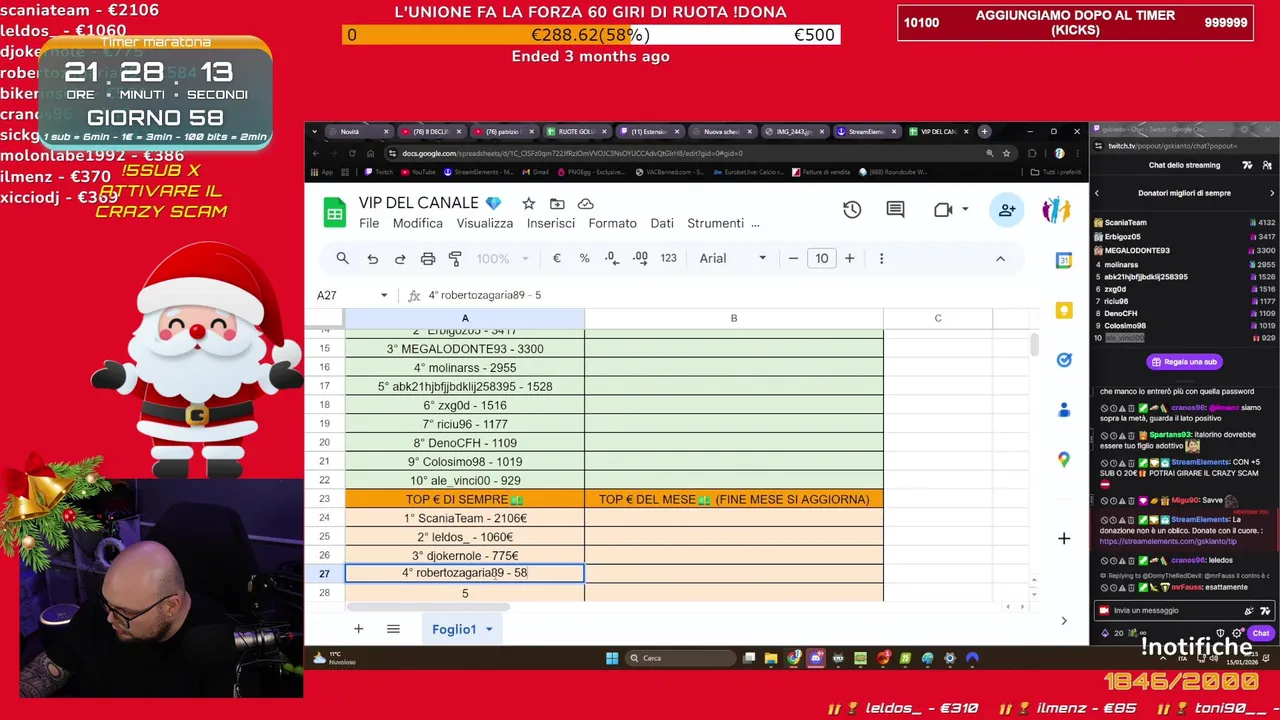Open Google Maps in the side panel
The image size is (1280, 720).
pyautogui.click(x=1064, y=460)
